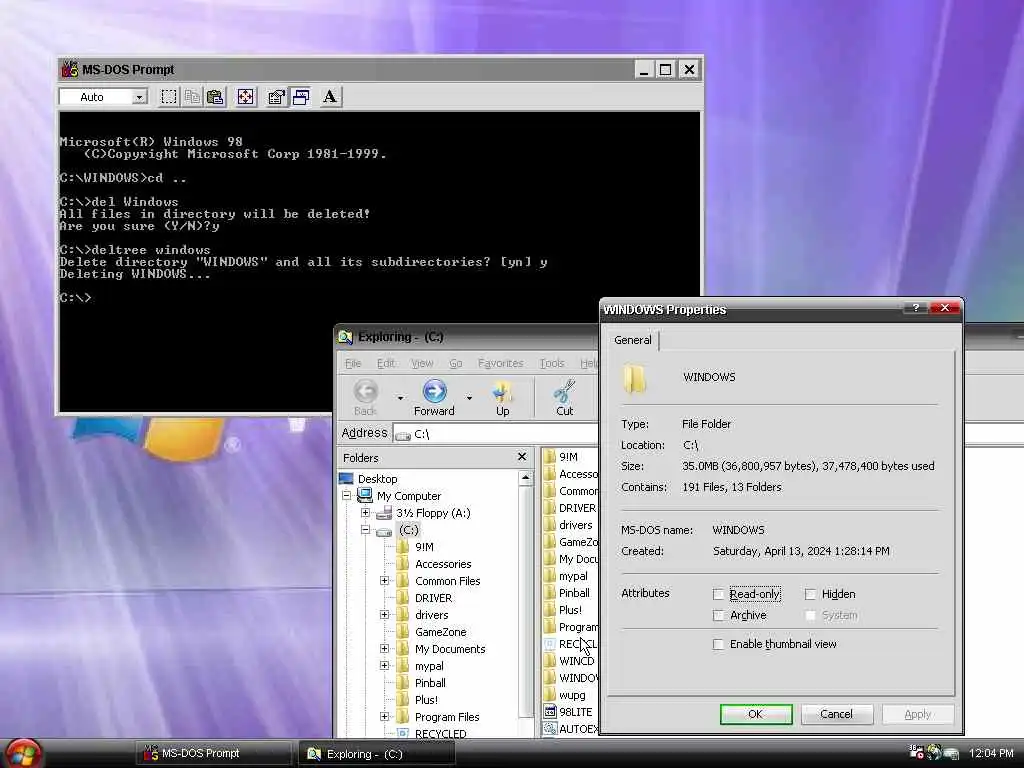Expand the Common Files folder node
The image size is (1024, 768).
pos(385,581)
